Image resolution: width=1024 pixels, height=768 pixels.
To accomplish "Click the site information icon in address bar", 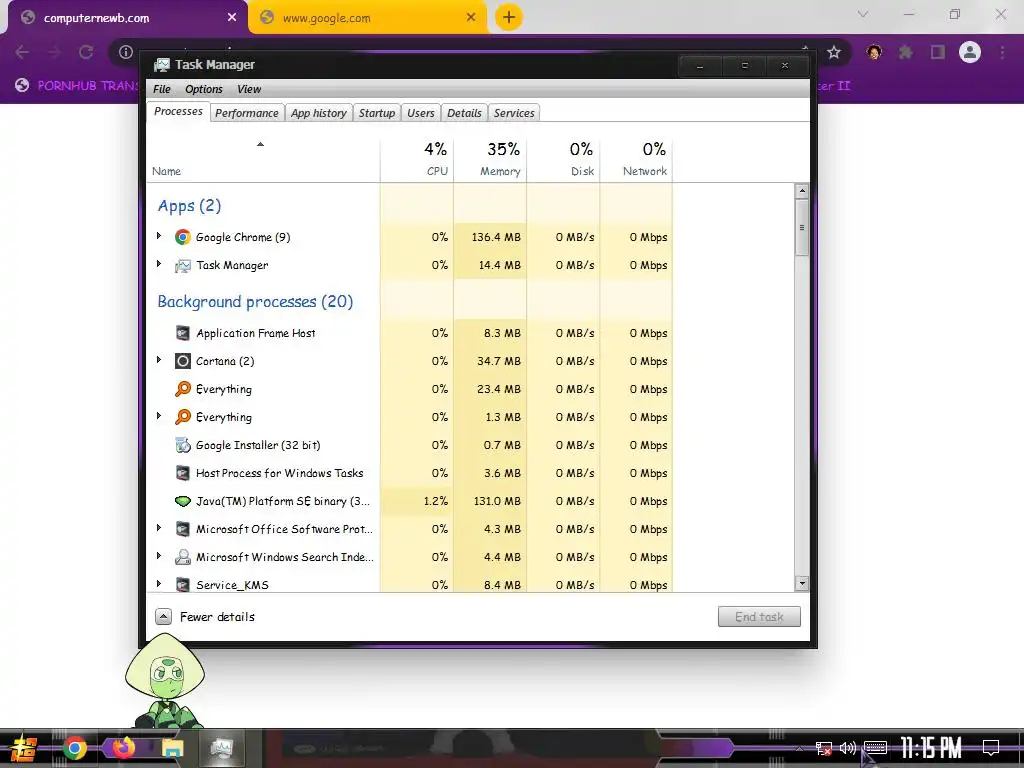I will tap(126, 52).
